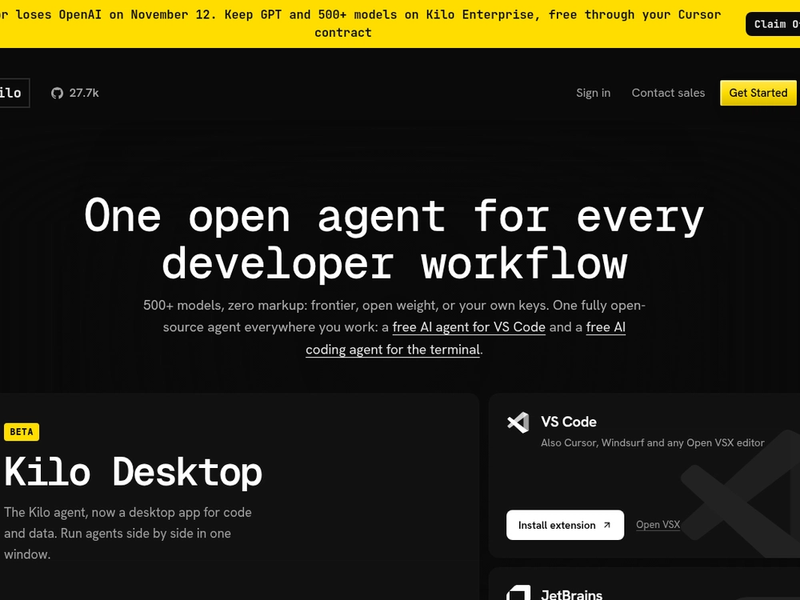Open the Contact sales link
The image size is (800, 600).
click(668, 93)
